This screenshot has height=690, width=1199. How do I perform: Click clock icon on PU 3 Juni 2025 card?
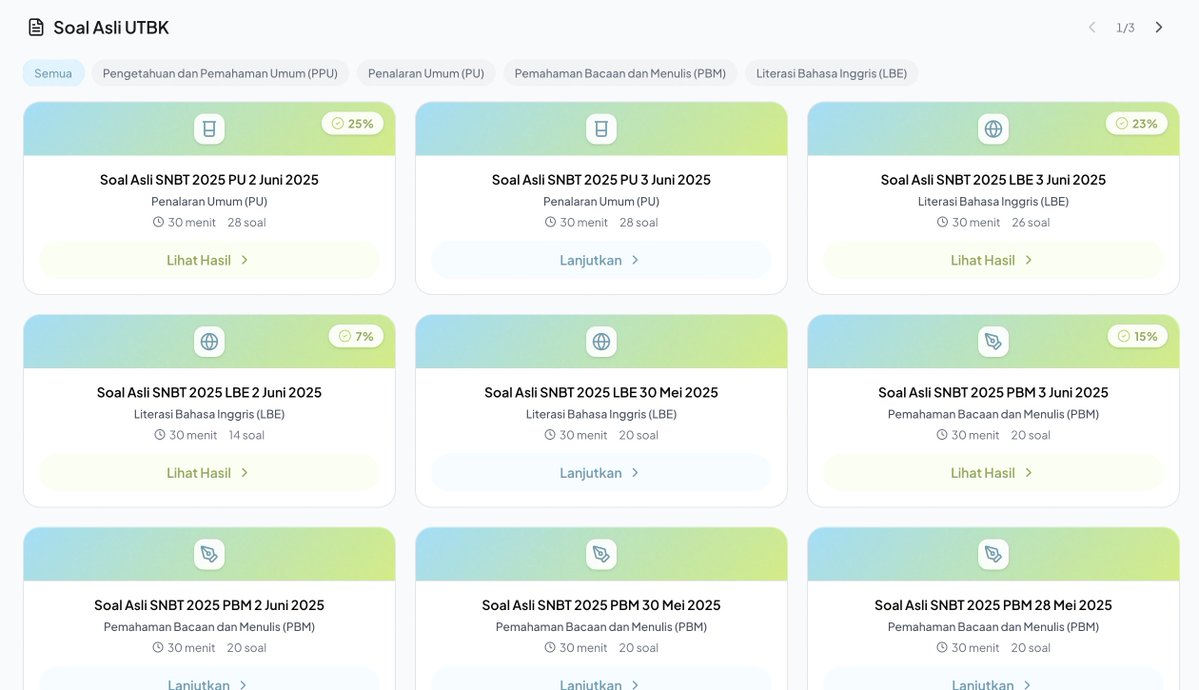[551, 222]
